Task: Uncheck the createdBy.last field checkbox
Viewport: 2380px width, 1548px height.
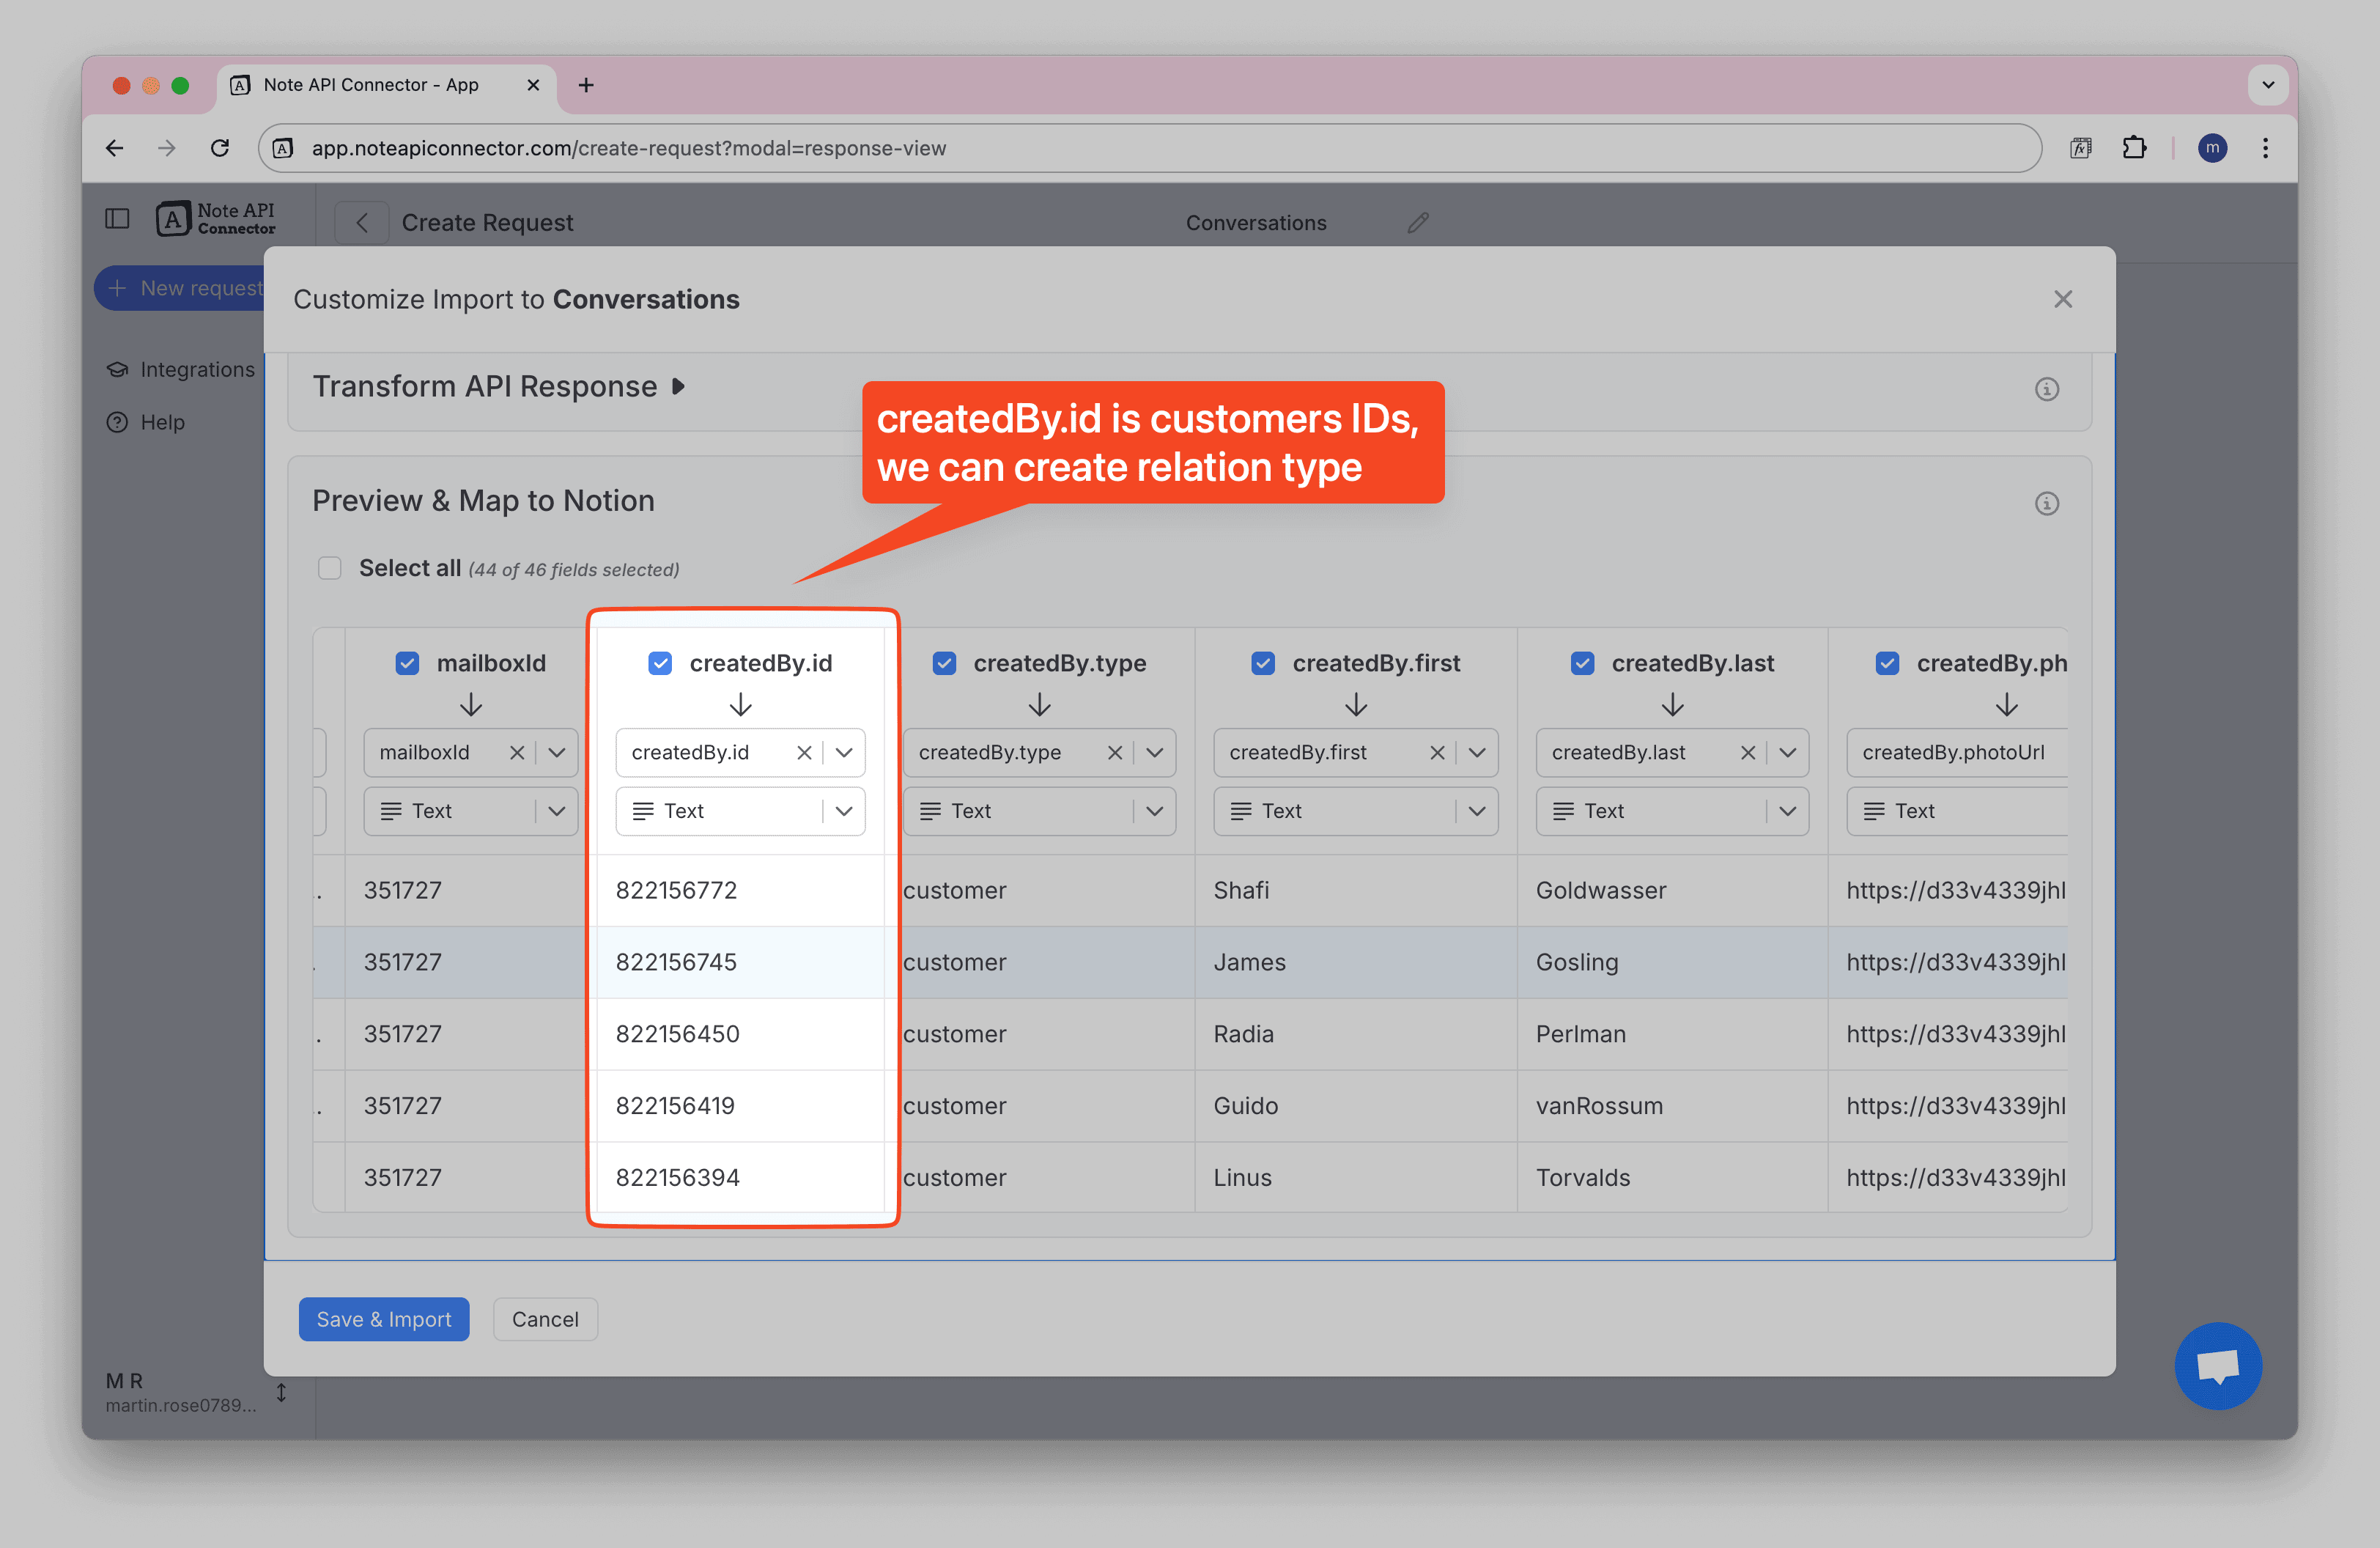Action: tap(1581, 663)
